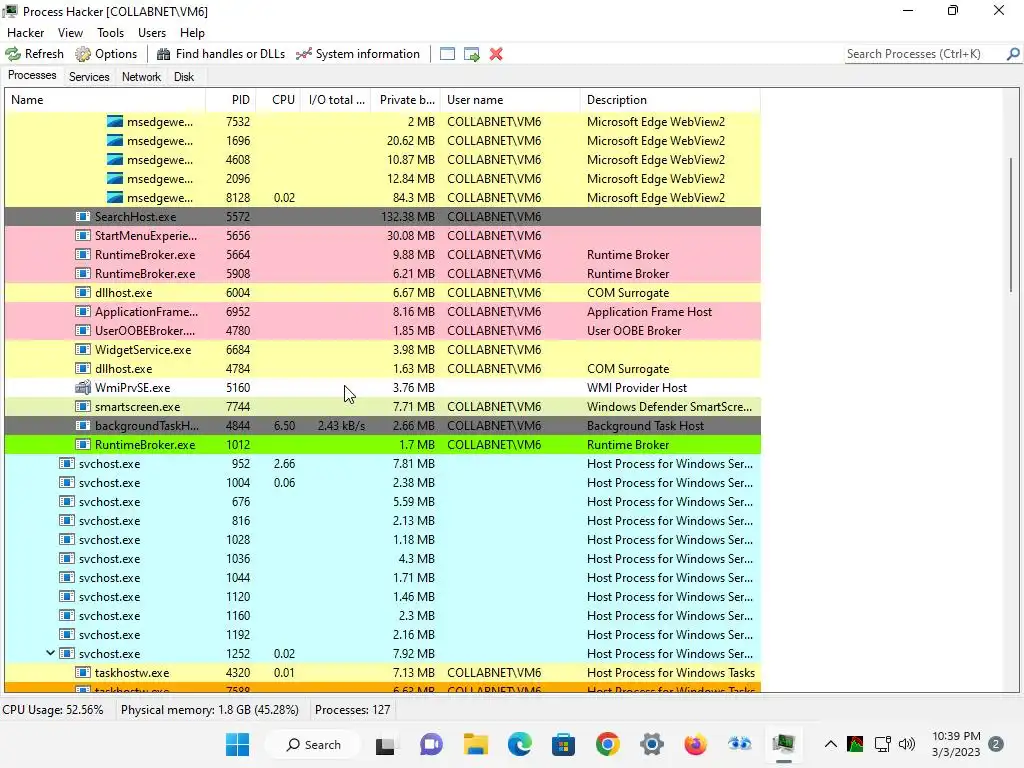Screen dimensions: 1024x768
Task: Open Firefox from the taskbar
Action: coord(696,744)
